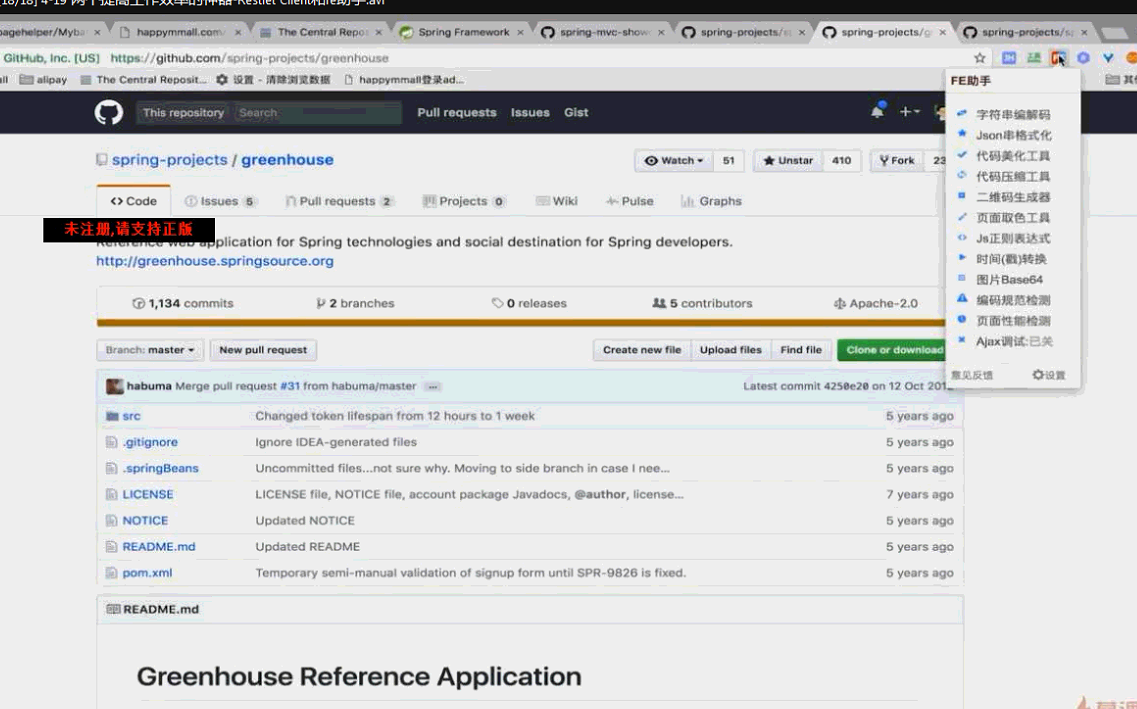Open the FE助手 extension icon in toolbar
Screen dimensions: 1137x709
1059,57
